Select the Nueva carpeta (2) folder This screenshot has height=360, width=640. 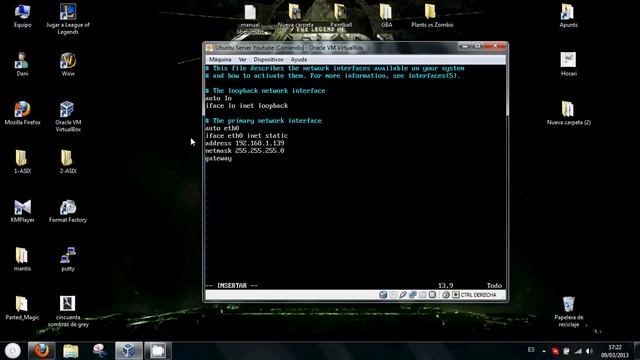click(x=569, y=113)
